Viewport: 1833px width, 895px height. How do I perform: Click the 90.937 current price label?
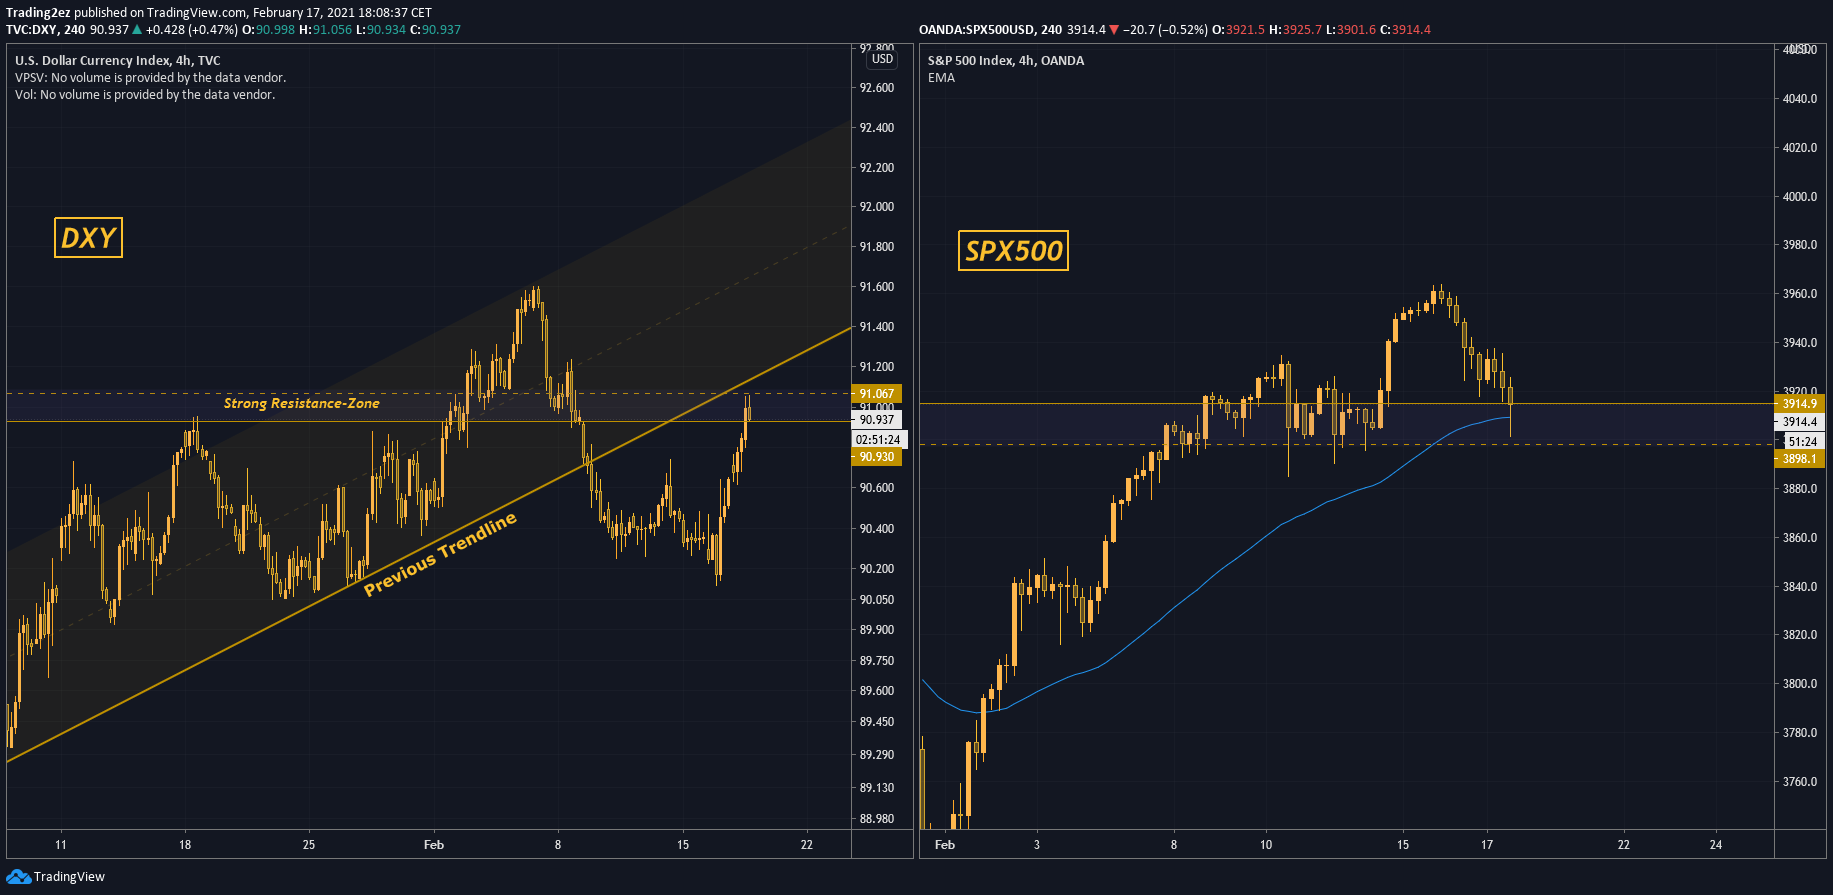pyautogui.click(x=877, y=420)
